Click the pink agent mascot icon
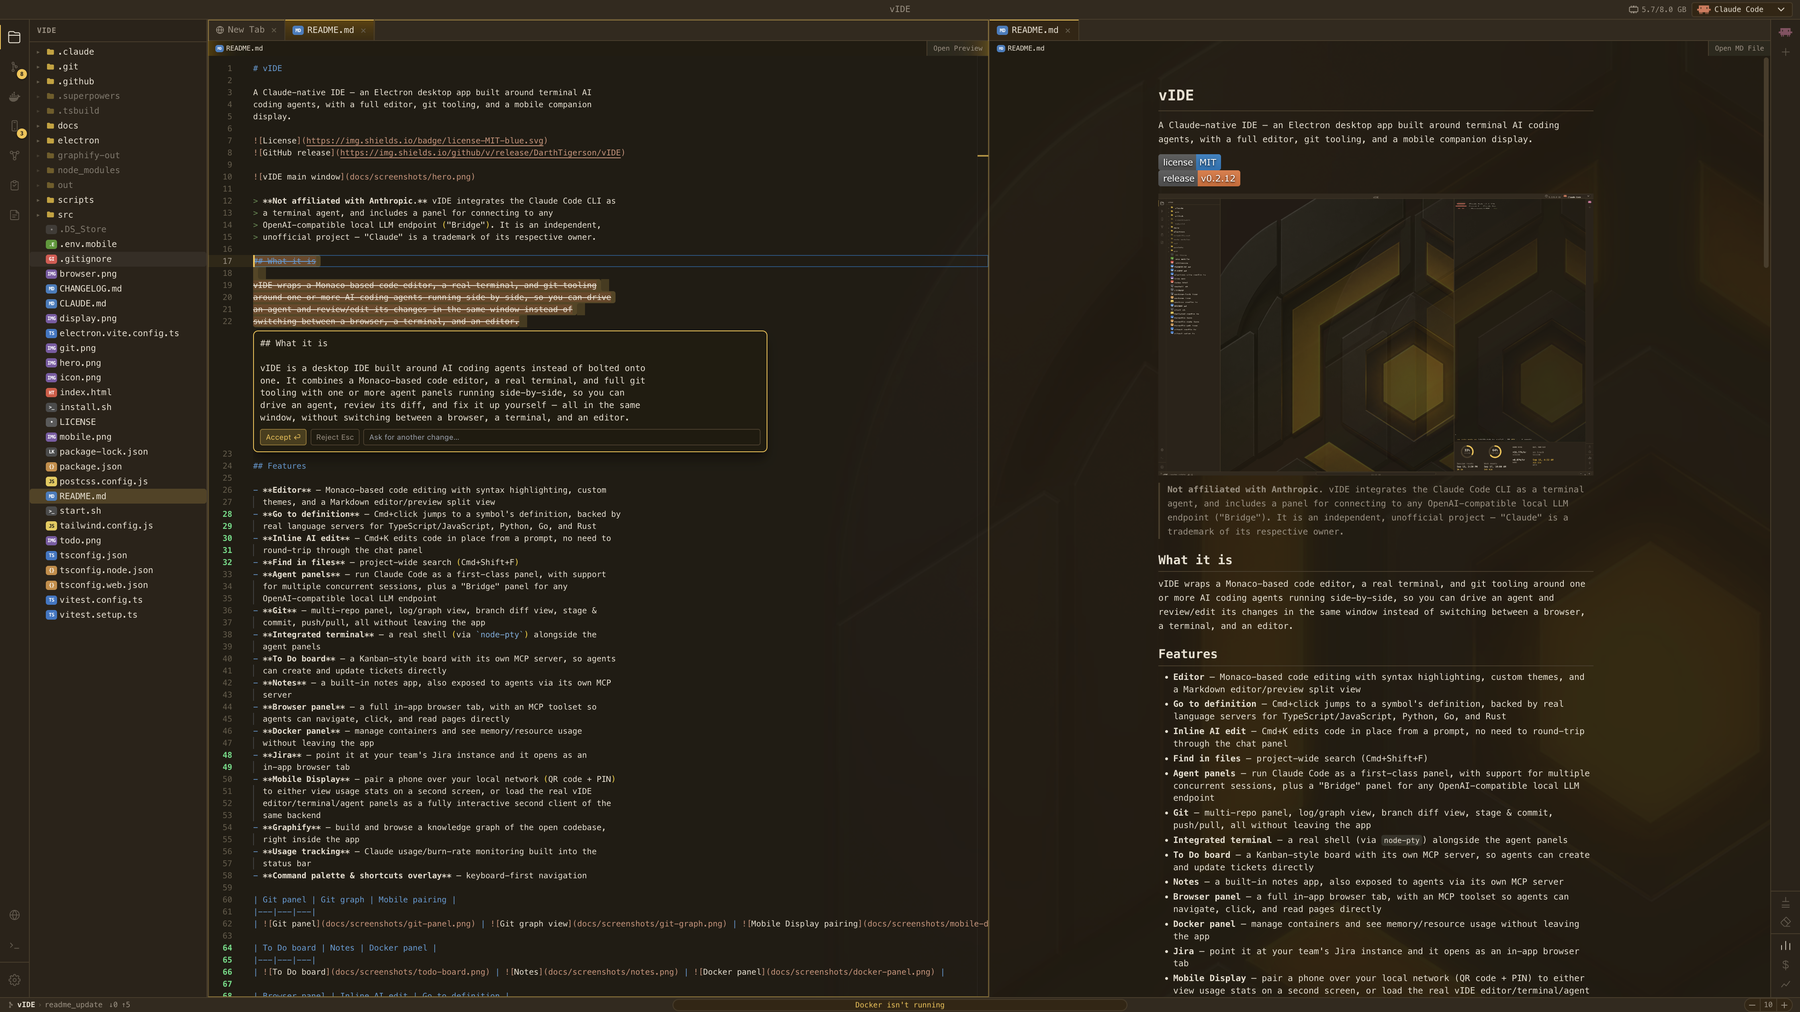Screen dimensions: 1800x1012 (x=1785, y=32)
